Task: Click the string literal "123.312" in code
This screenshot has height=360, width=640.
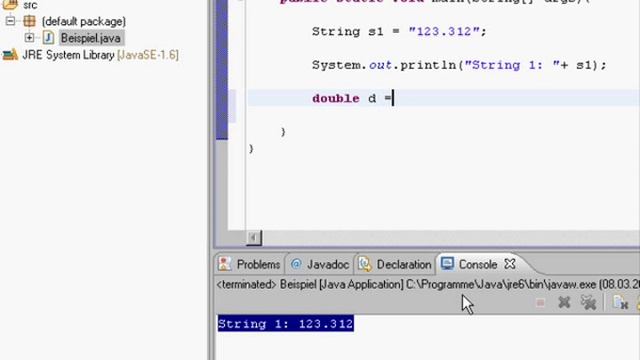Action: point(444,31)
